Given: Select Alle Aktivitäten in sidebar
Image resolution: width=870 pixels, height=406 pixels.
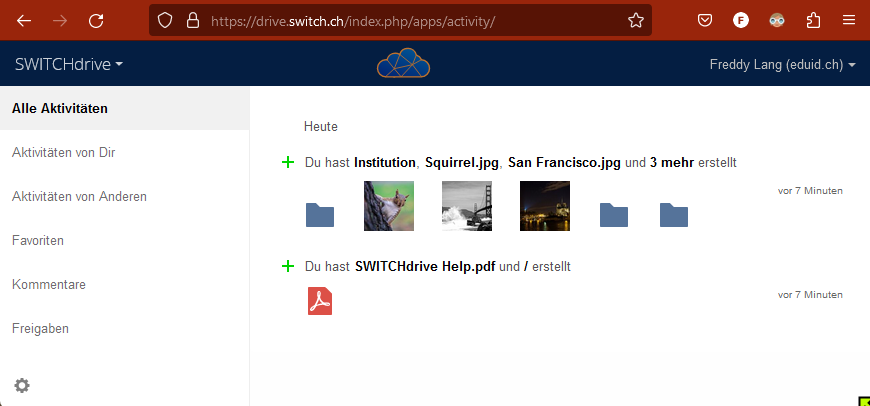Looking at the screenshot, I should tap(125, 108).
